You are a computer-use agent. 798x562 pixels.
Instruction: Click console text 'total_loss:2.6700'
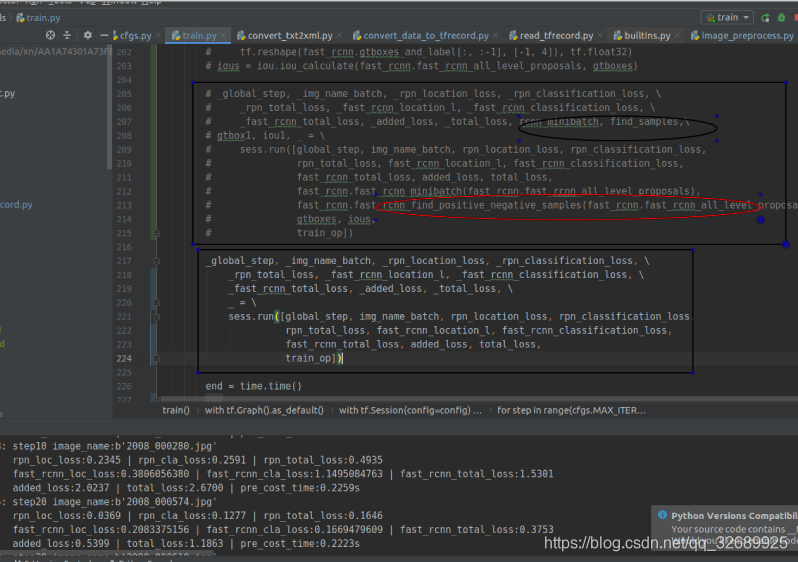(x=175, y=488)
